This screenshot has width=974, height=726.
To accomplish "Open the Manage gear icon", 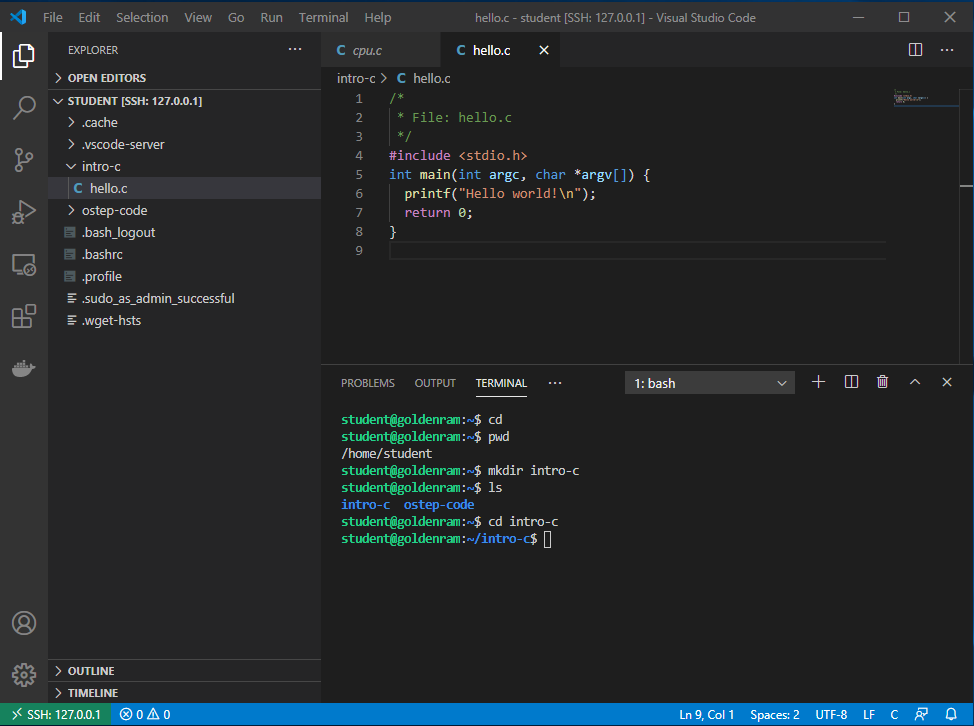I will pyautogui.click(x=24, y=674).
